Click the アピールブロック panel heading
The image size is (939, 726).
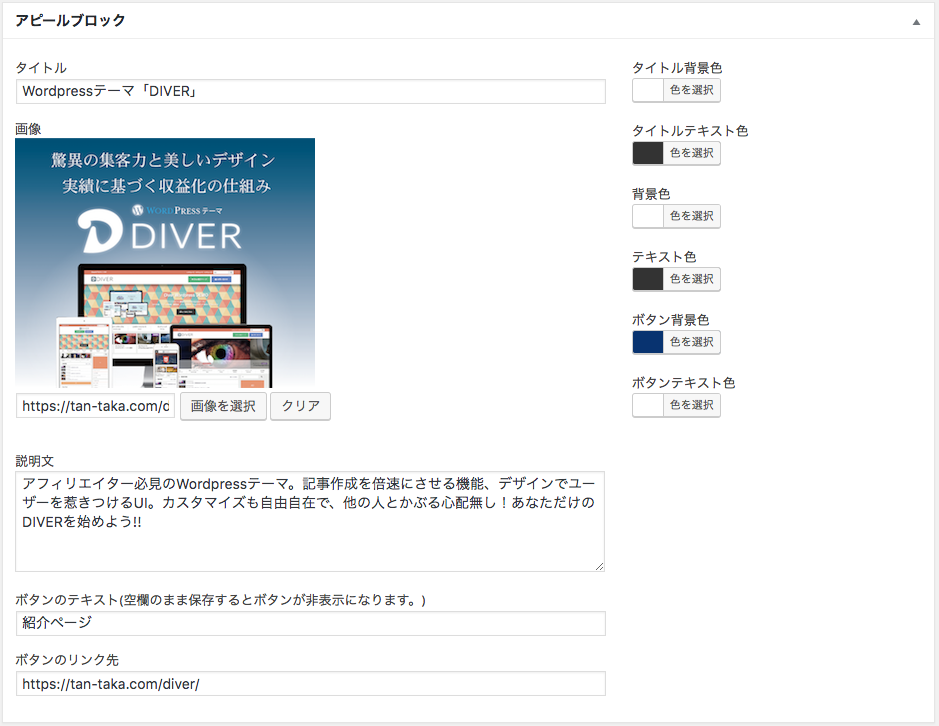point(70,20)
